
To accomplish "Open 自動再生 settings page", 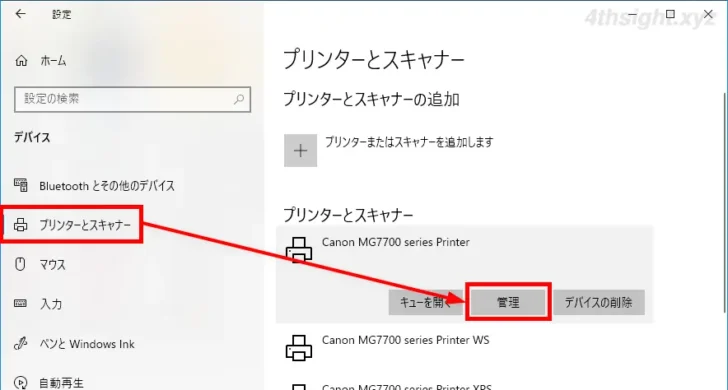I will click(61, 384).
